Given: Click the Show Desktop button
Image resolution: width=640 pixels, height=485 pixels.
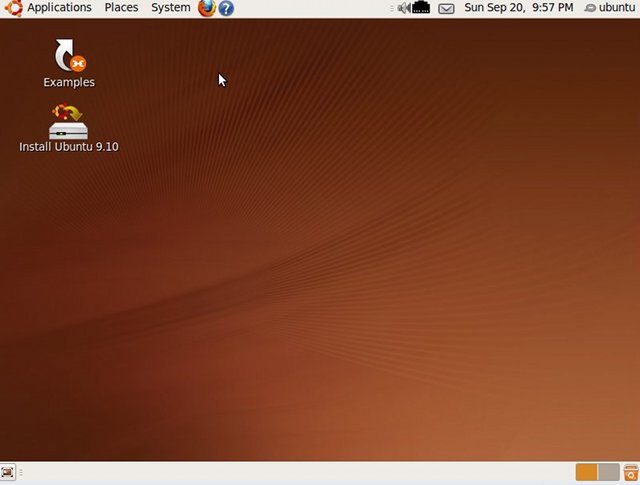Looking at the screenshot, I should (7, 473).
